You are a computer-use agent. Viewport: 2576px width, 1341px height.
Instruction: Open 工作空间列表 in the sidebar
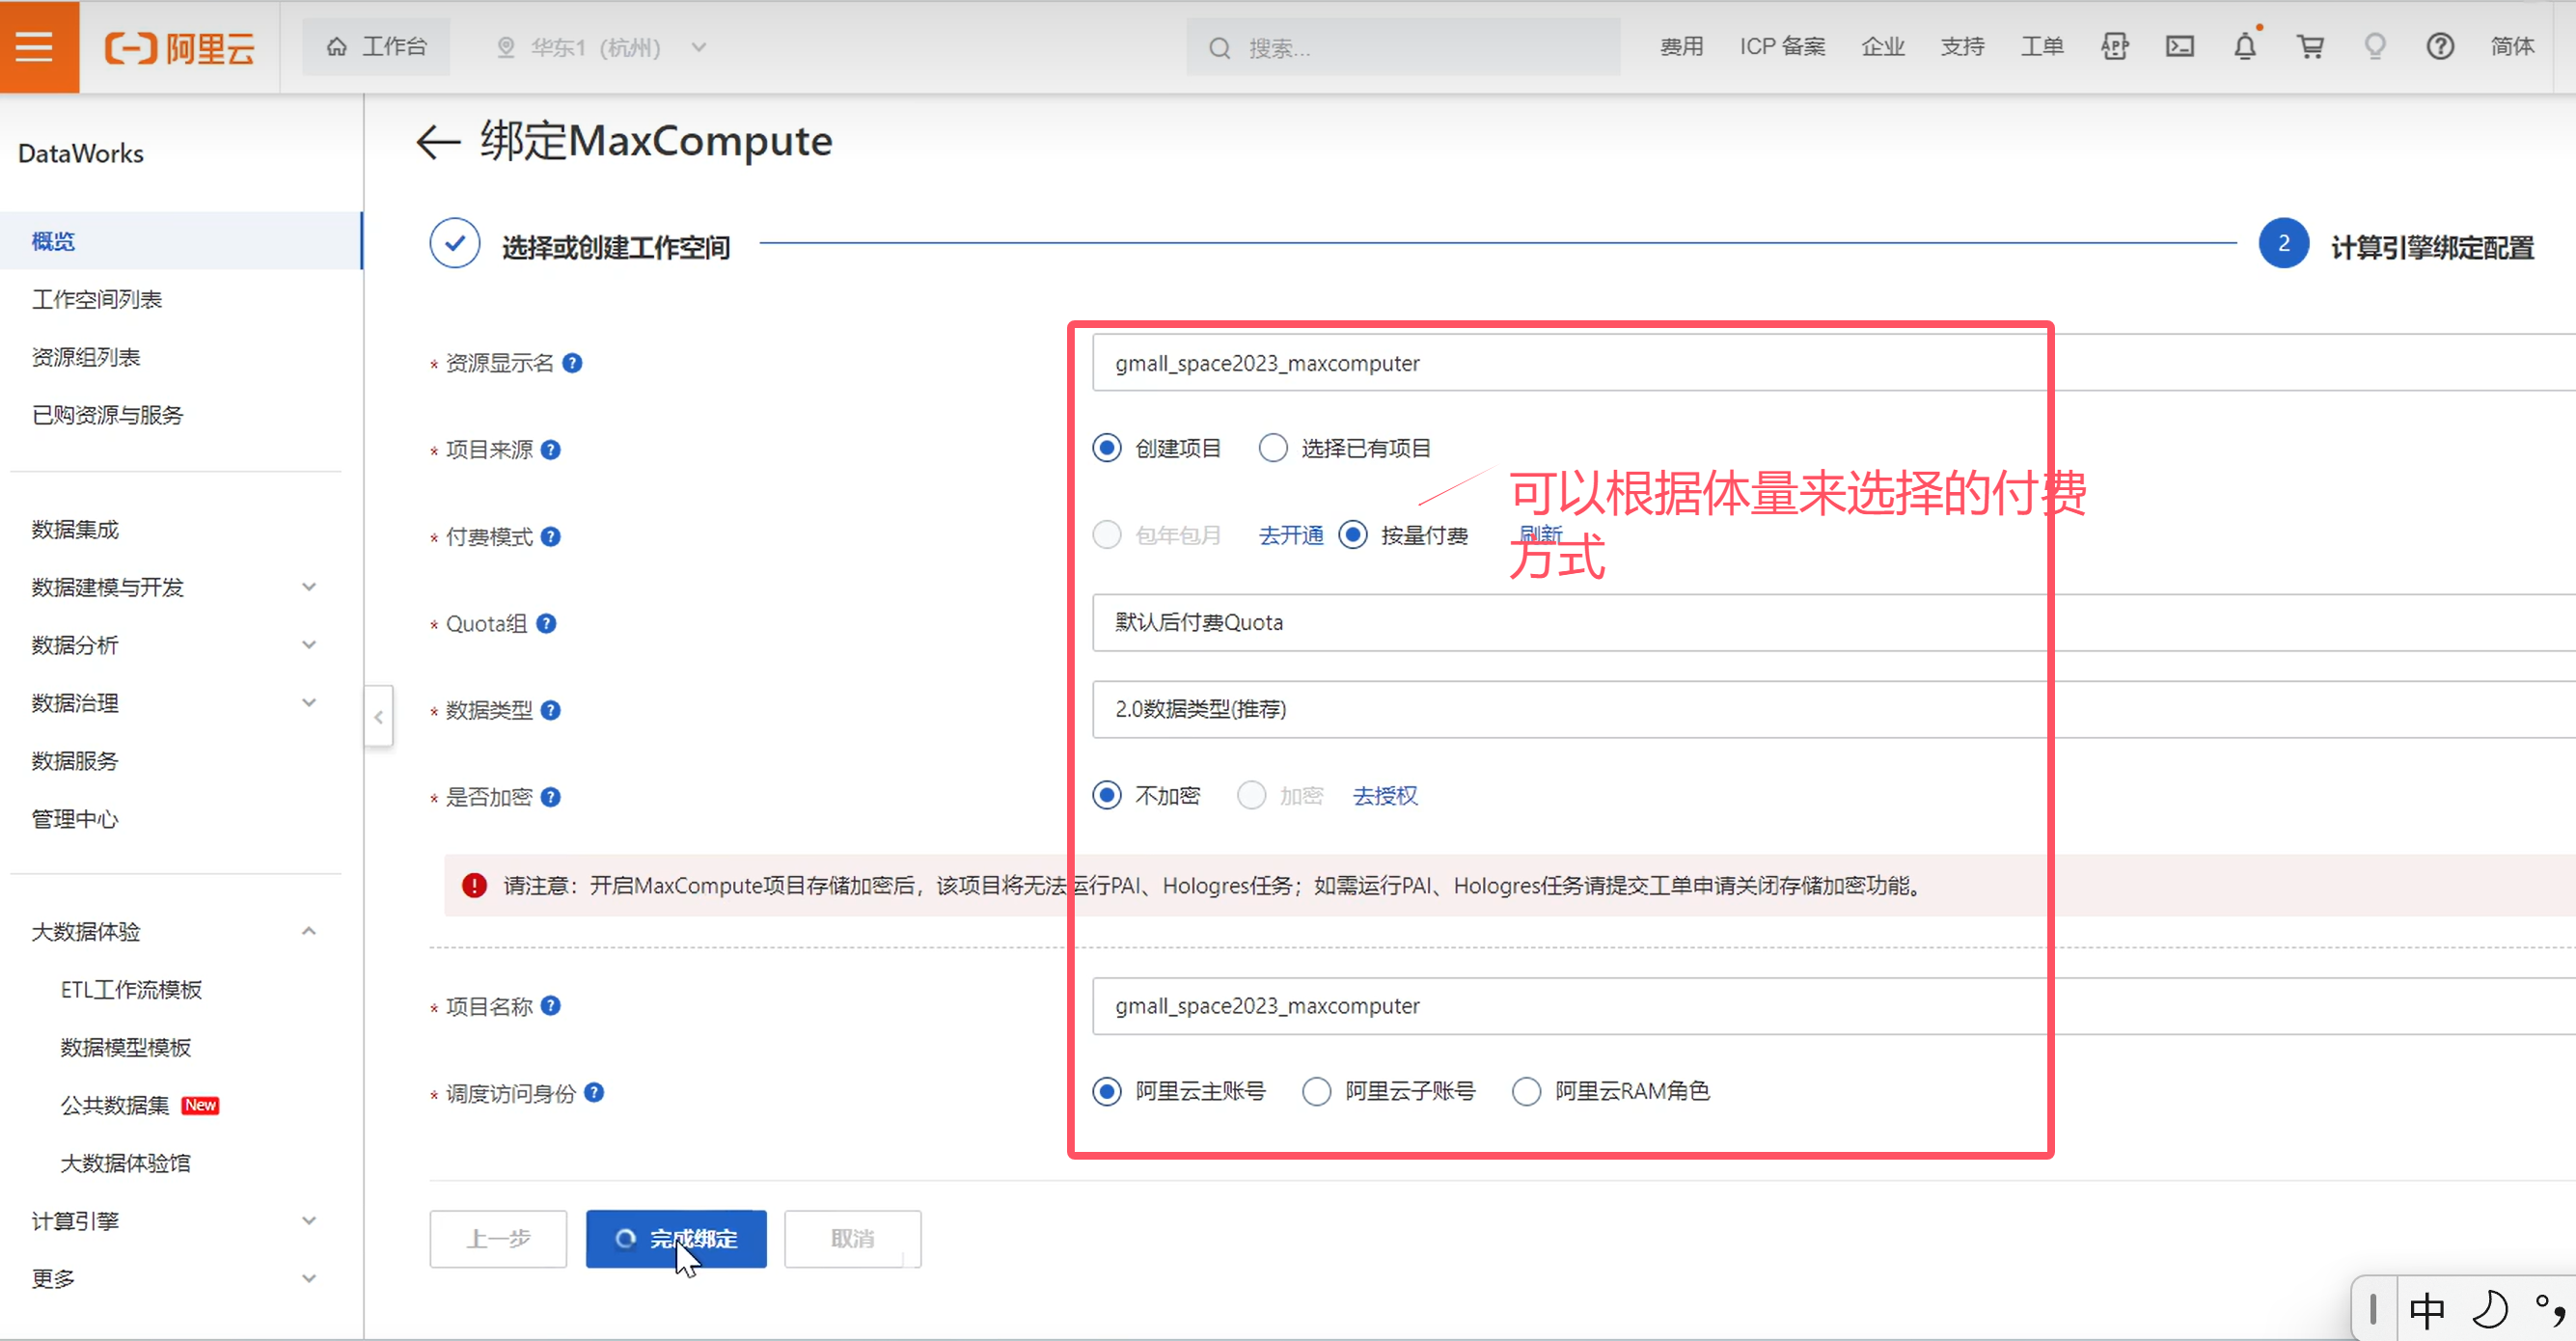click(x=97, y=299)
